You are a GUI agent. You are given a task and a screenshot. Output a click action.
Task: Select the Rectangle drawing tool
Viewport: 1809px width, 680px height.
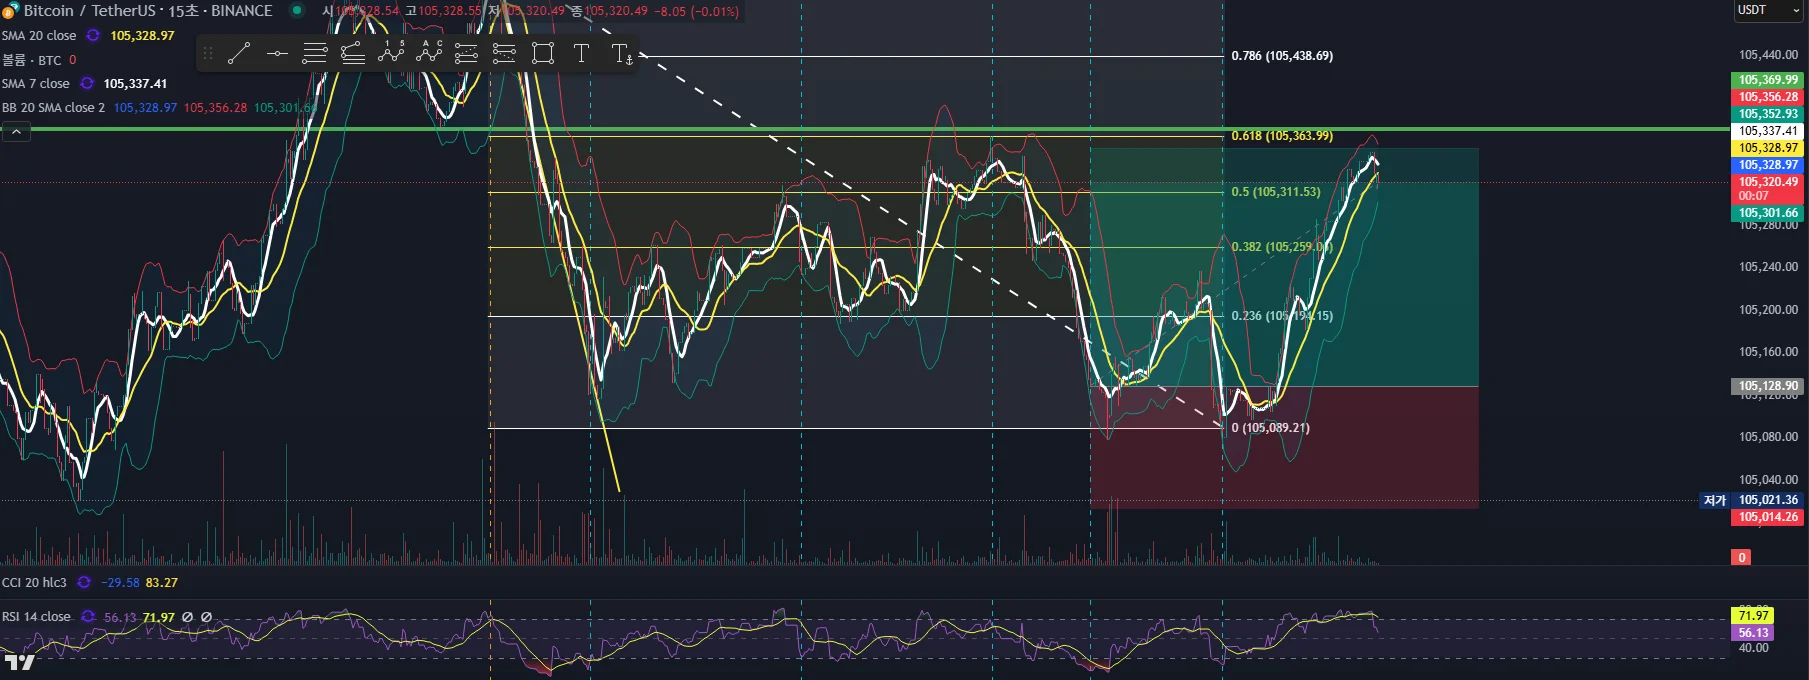tap(543, 53)
